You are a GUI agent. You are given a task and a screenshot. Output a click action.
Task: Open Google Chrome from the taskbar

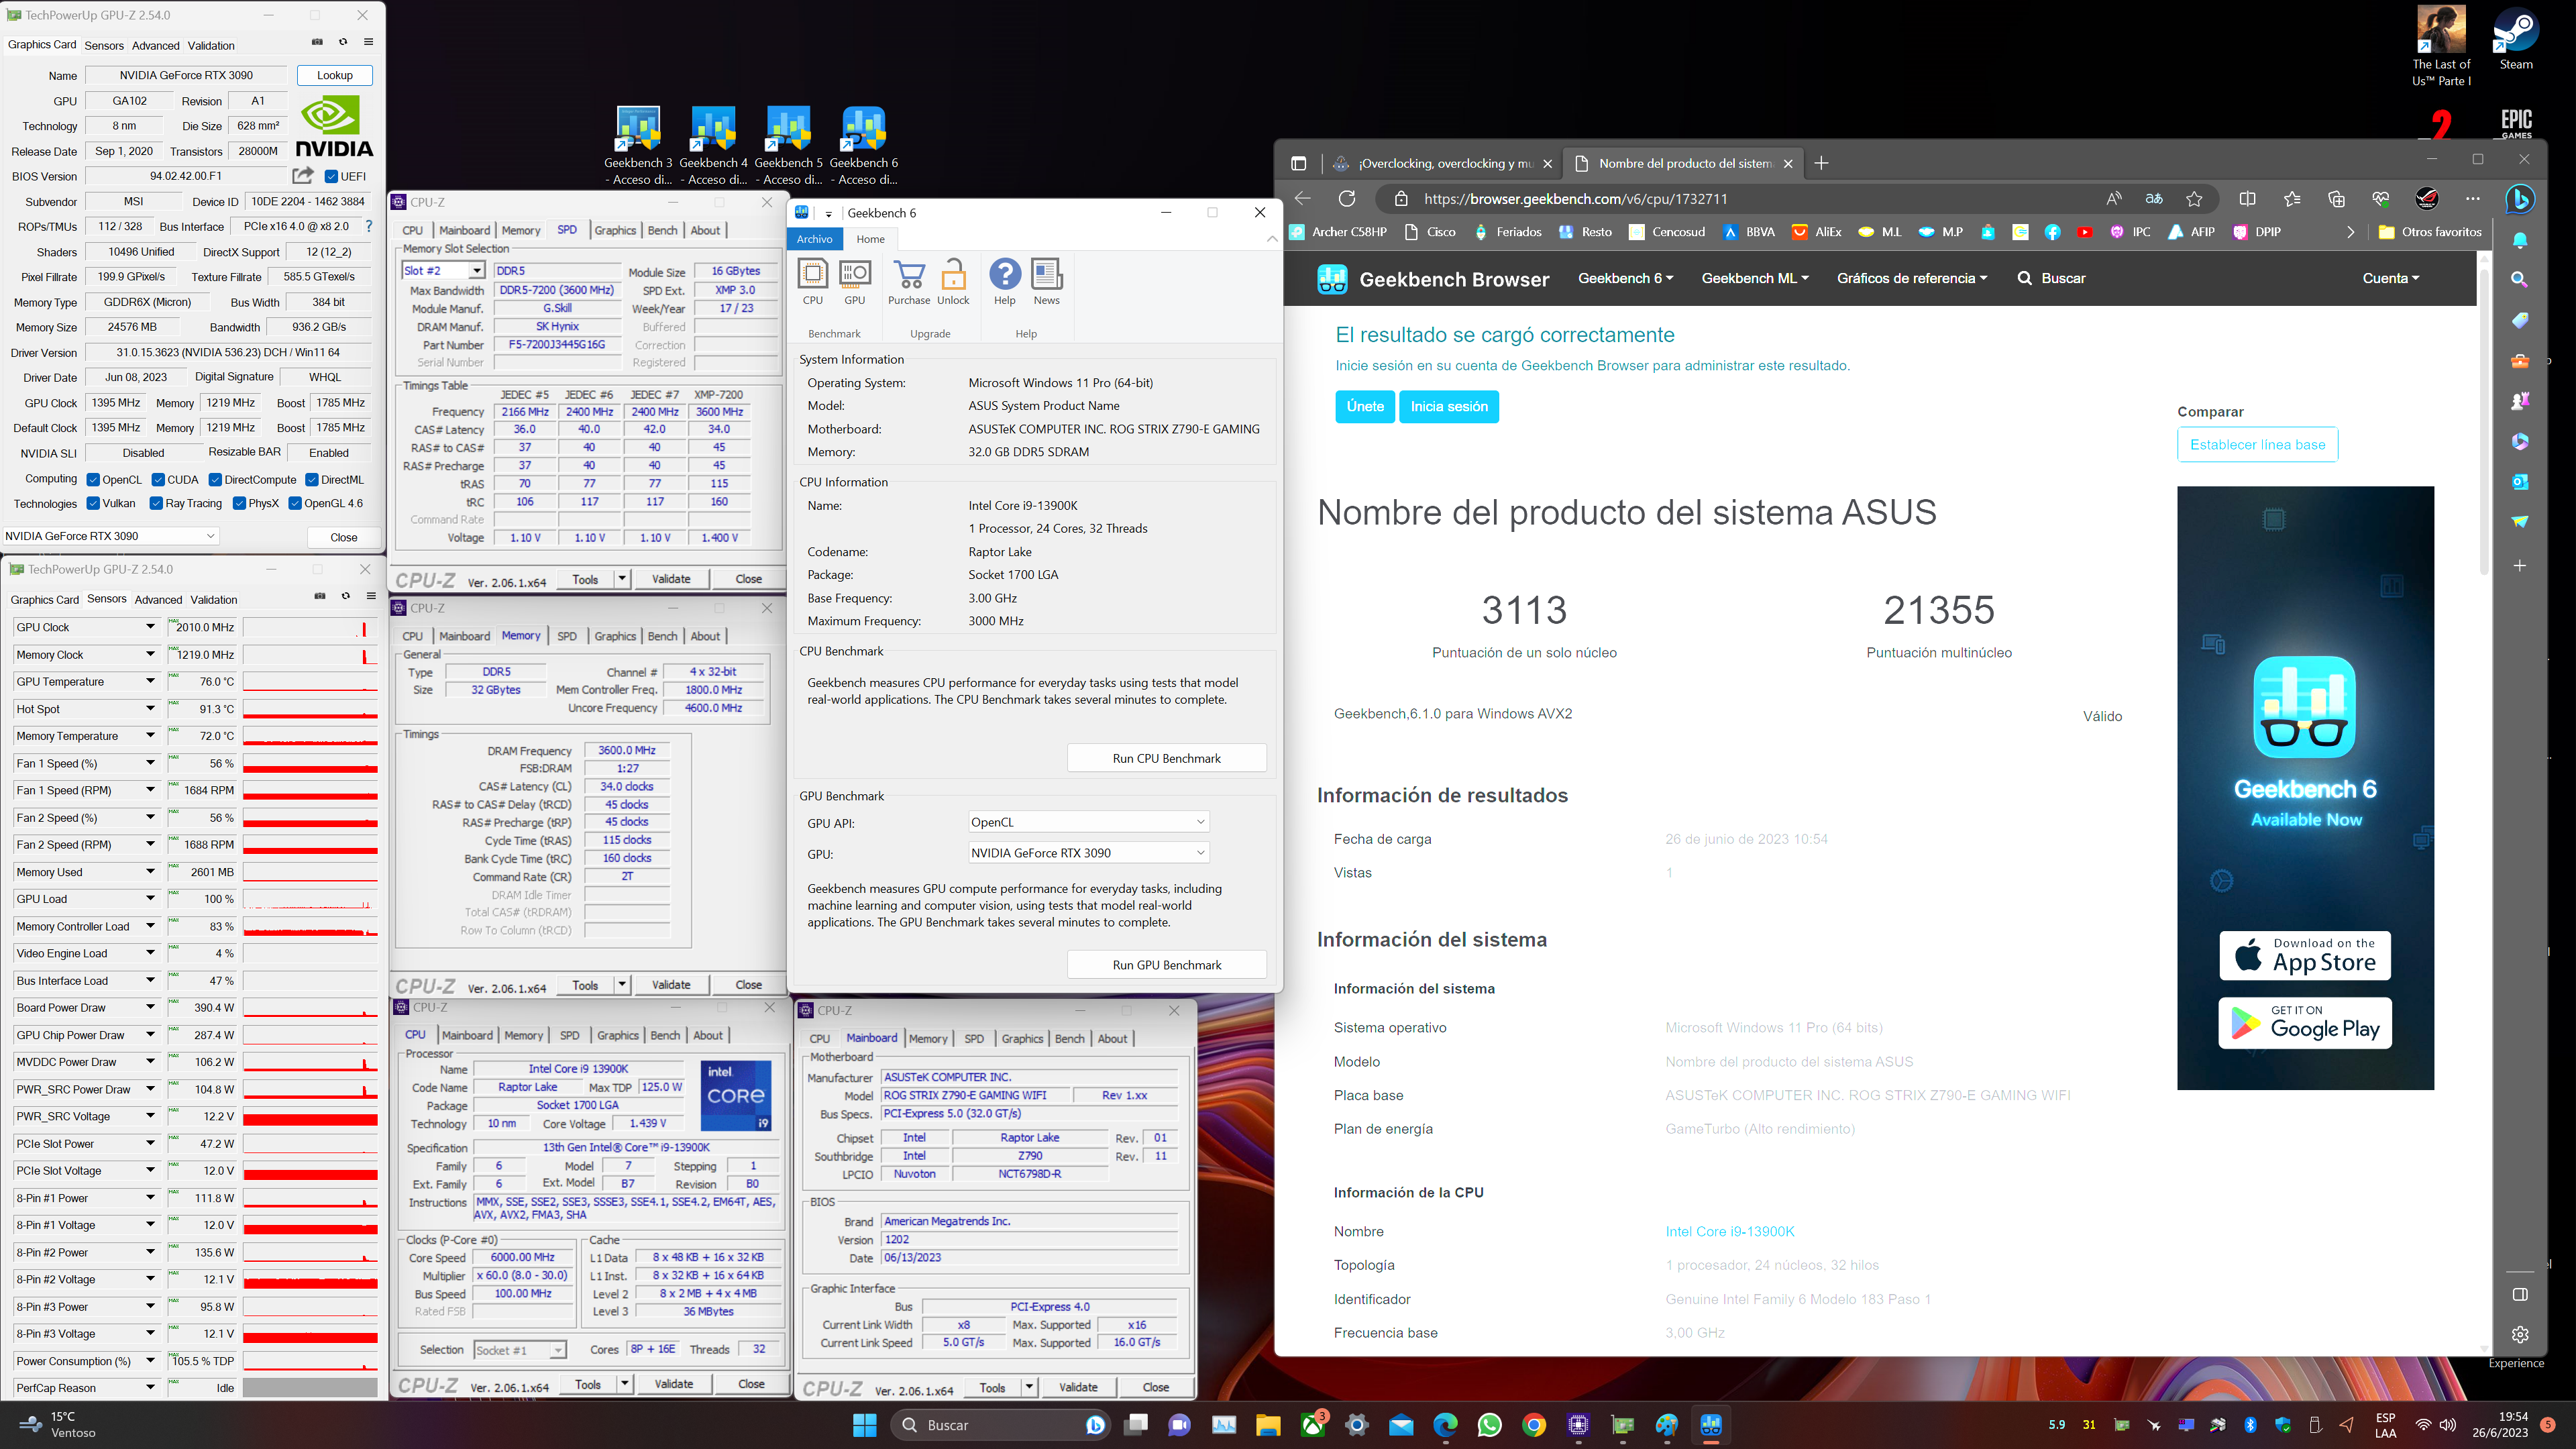(x=1534, y=1425)
